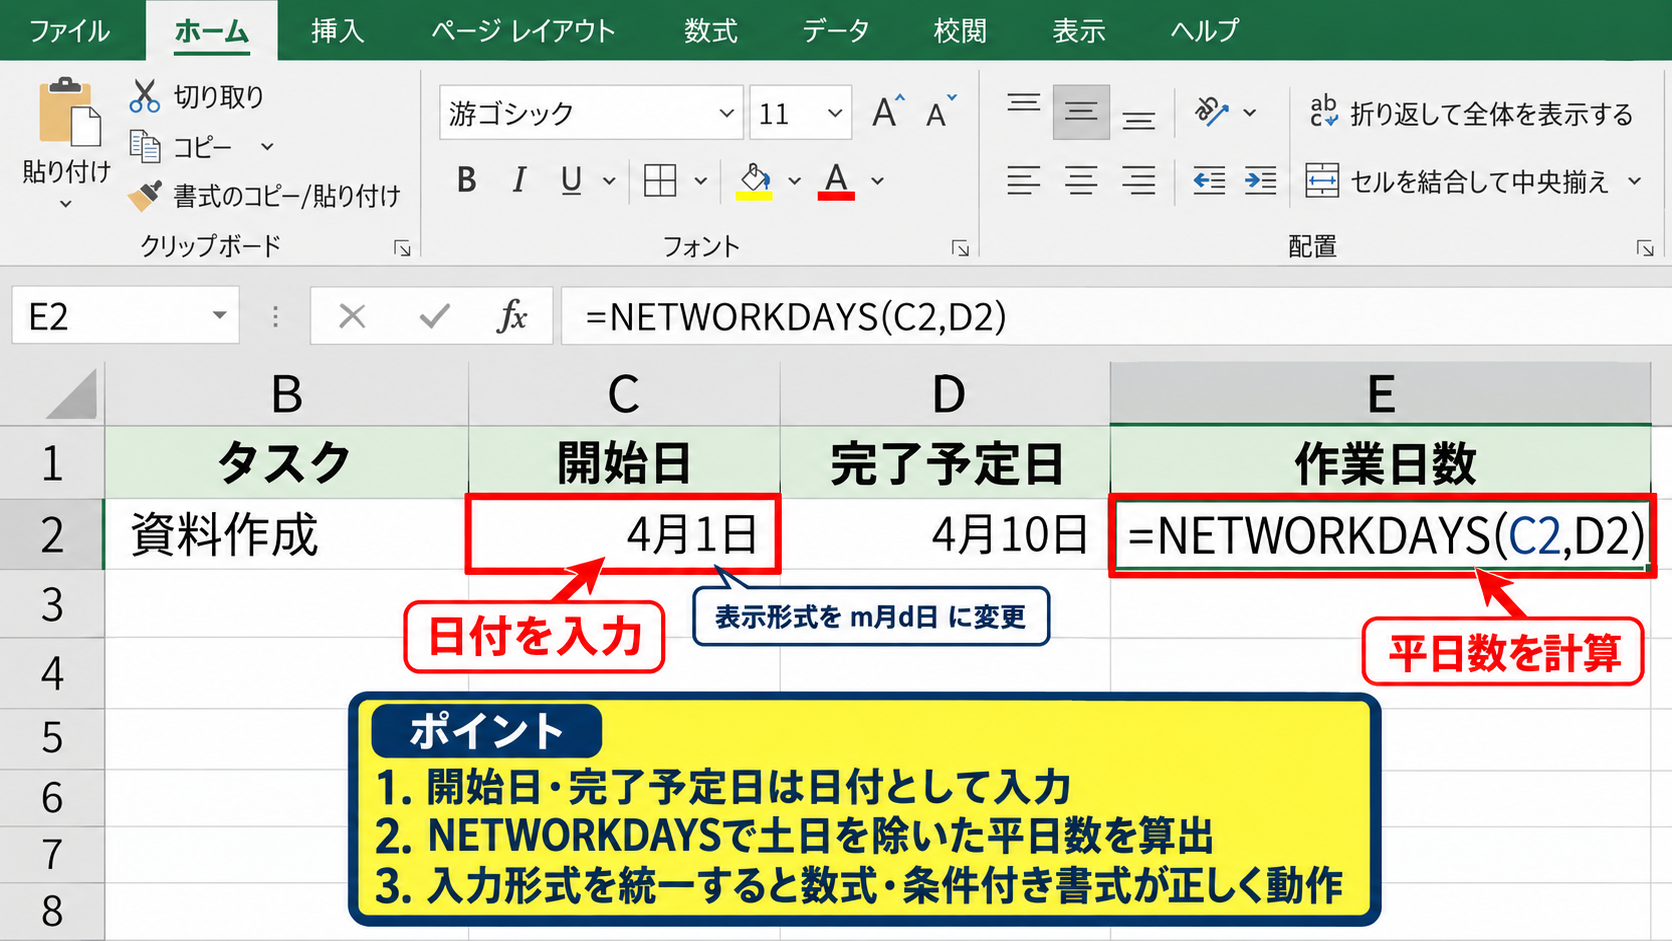
Task: Select cell containing 資料作成
Action: tap(287, 534)
